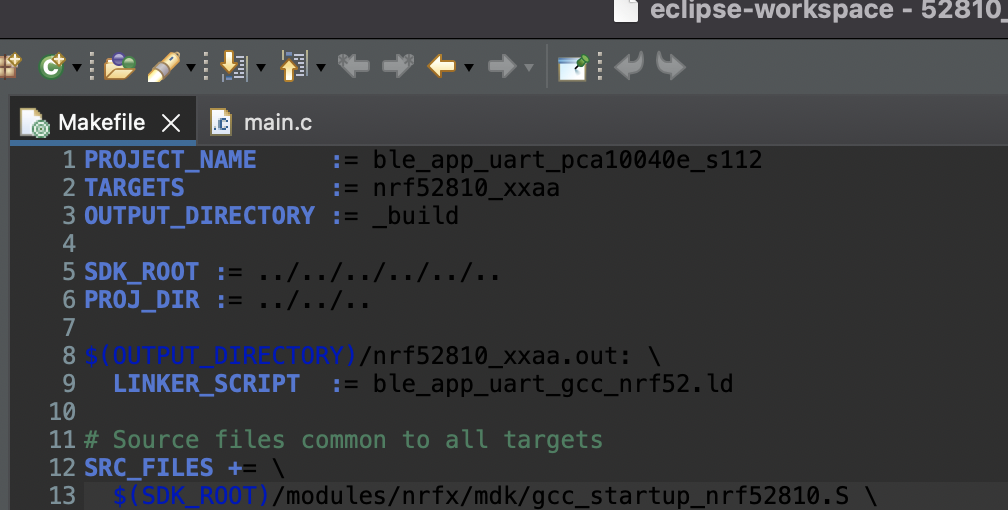
Task: Click the _build value text
Action: (415, 216)
